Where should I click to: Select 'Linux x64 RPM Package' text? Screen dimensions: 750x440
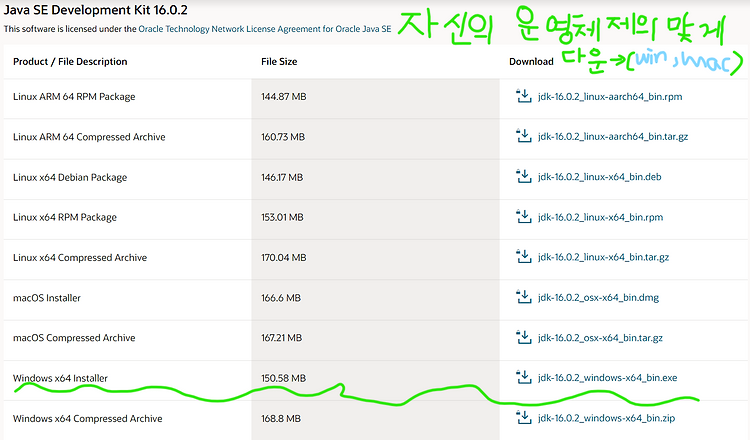(x=65, y=218)
